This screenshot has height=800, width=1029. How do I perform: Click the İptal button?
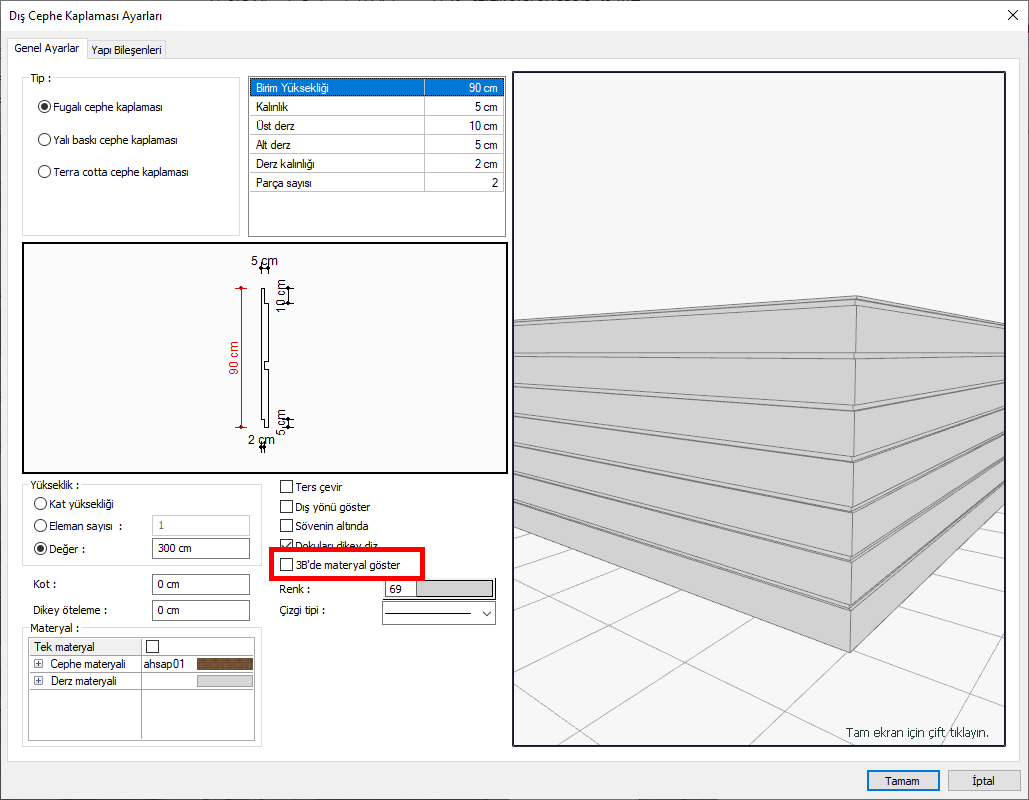[982, 780]
